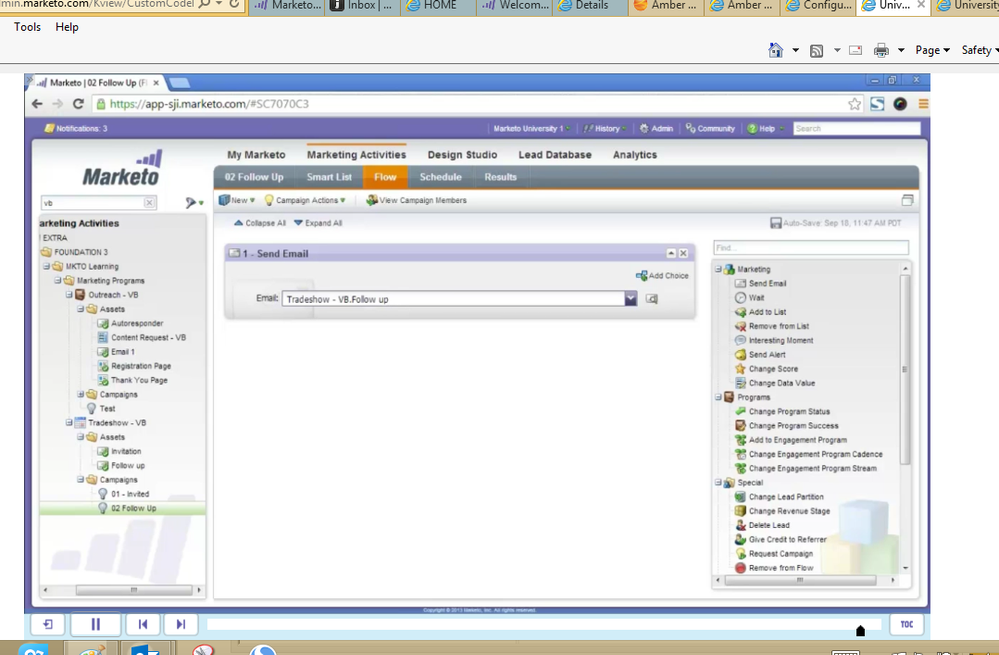Open the 02 Follow Up summary tab
Image resolution: width=999 pixels, height=655 pixels.
(x=254, y=177)
